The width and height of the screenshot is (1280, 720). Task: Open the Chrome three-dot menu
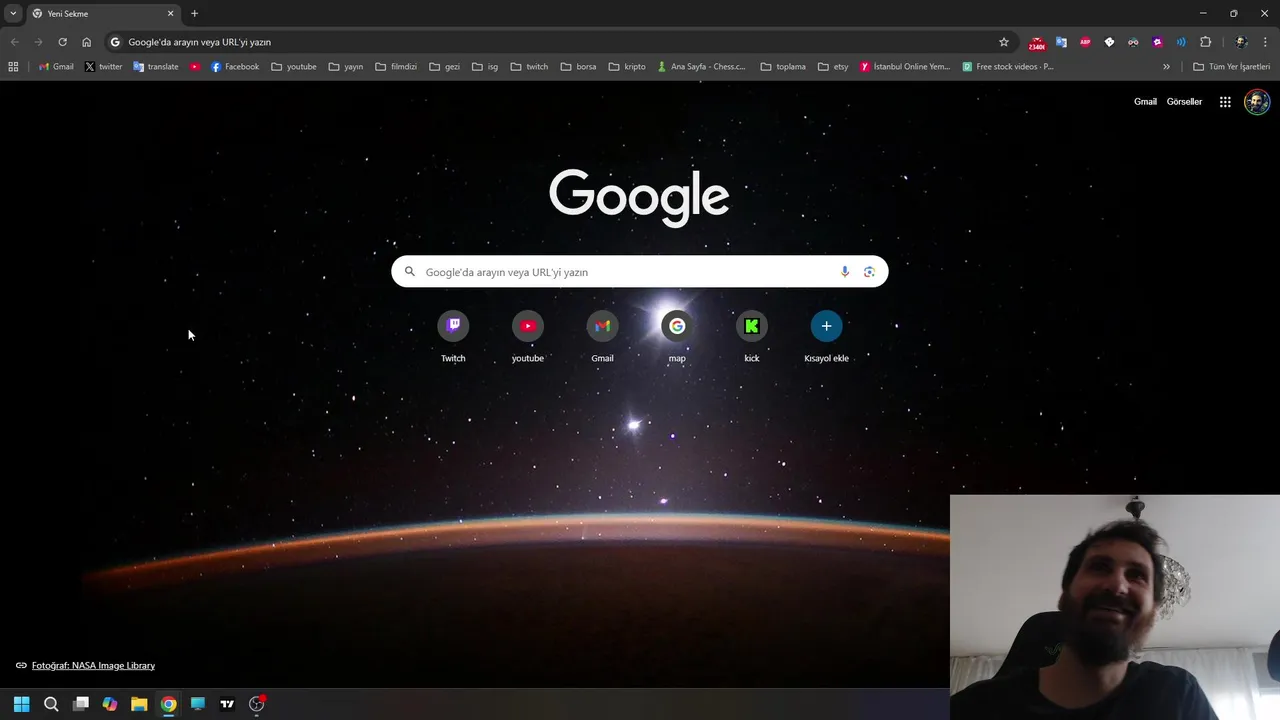click(x=1265, y=42)
